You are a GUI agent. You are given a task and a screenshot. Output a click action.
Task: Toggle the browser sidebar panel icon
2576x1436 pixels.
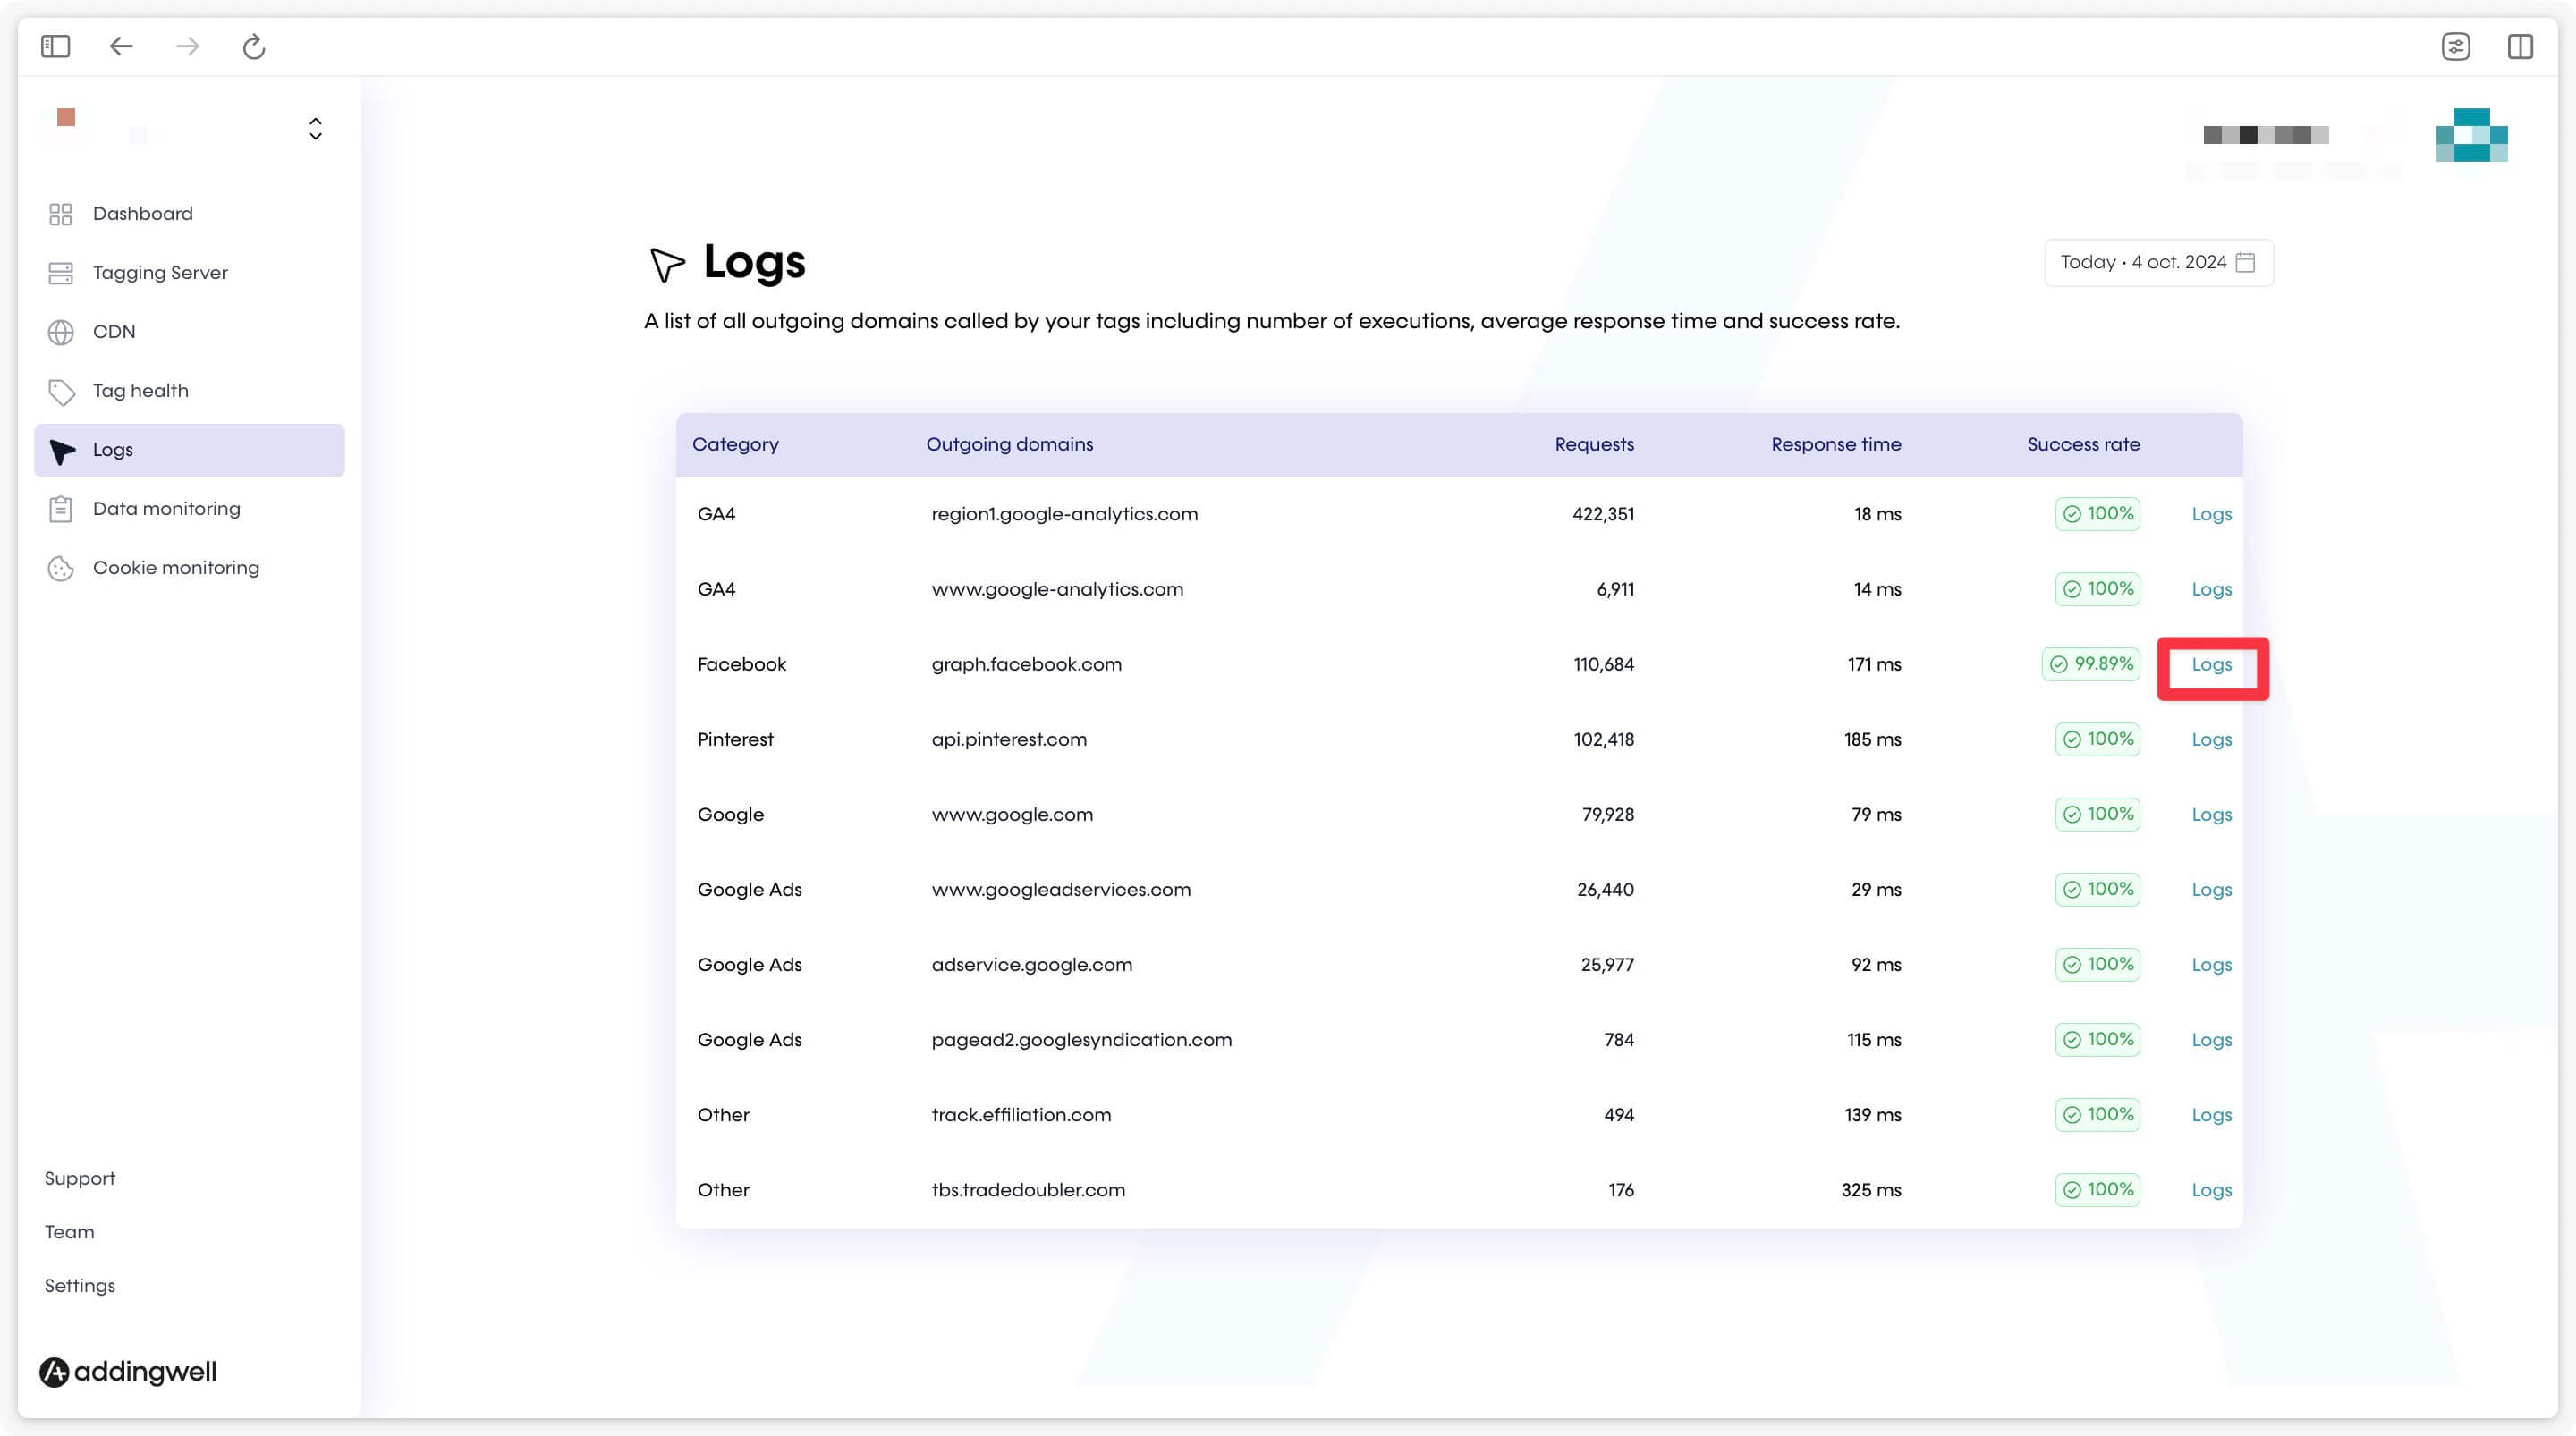click(x=55, y=46)
